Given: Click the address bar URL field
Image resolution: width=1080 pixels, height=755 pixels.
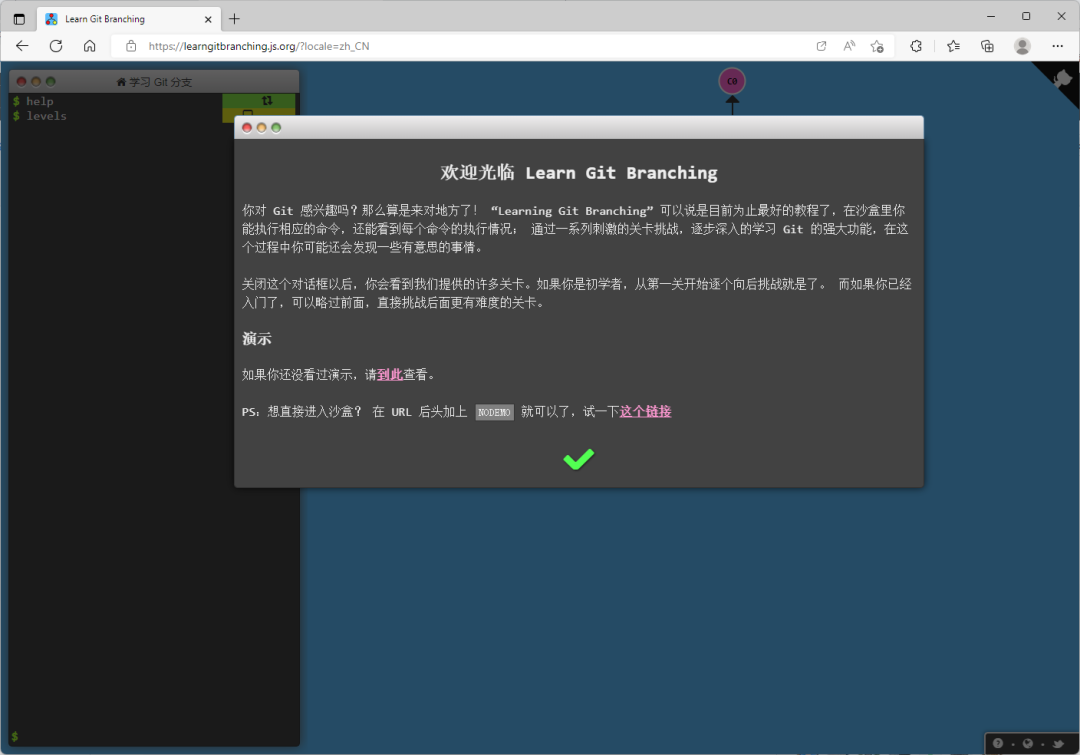Looking at the screenshot, I should 475,46.
